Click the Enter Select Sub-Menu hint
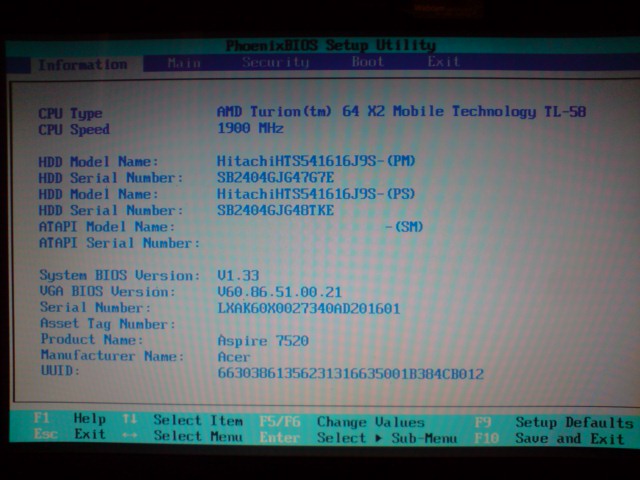Screen dimensions: 640x480 (x=358, y=438)
